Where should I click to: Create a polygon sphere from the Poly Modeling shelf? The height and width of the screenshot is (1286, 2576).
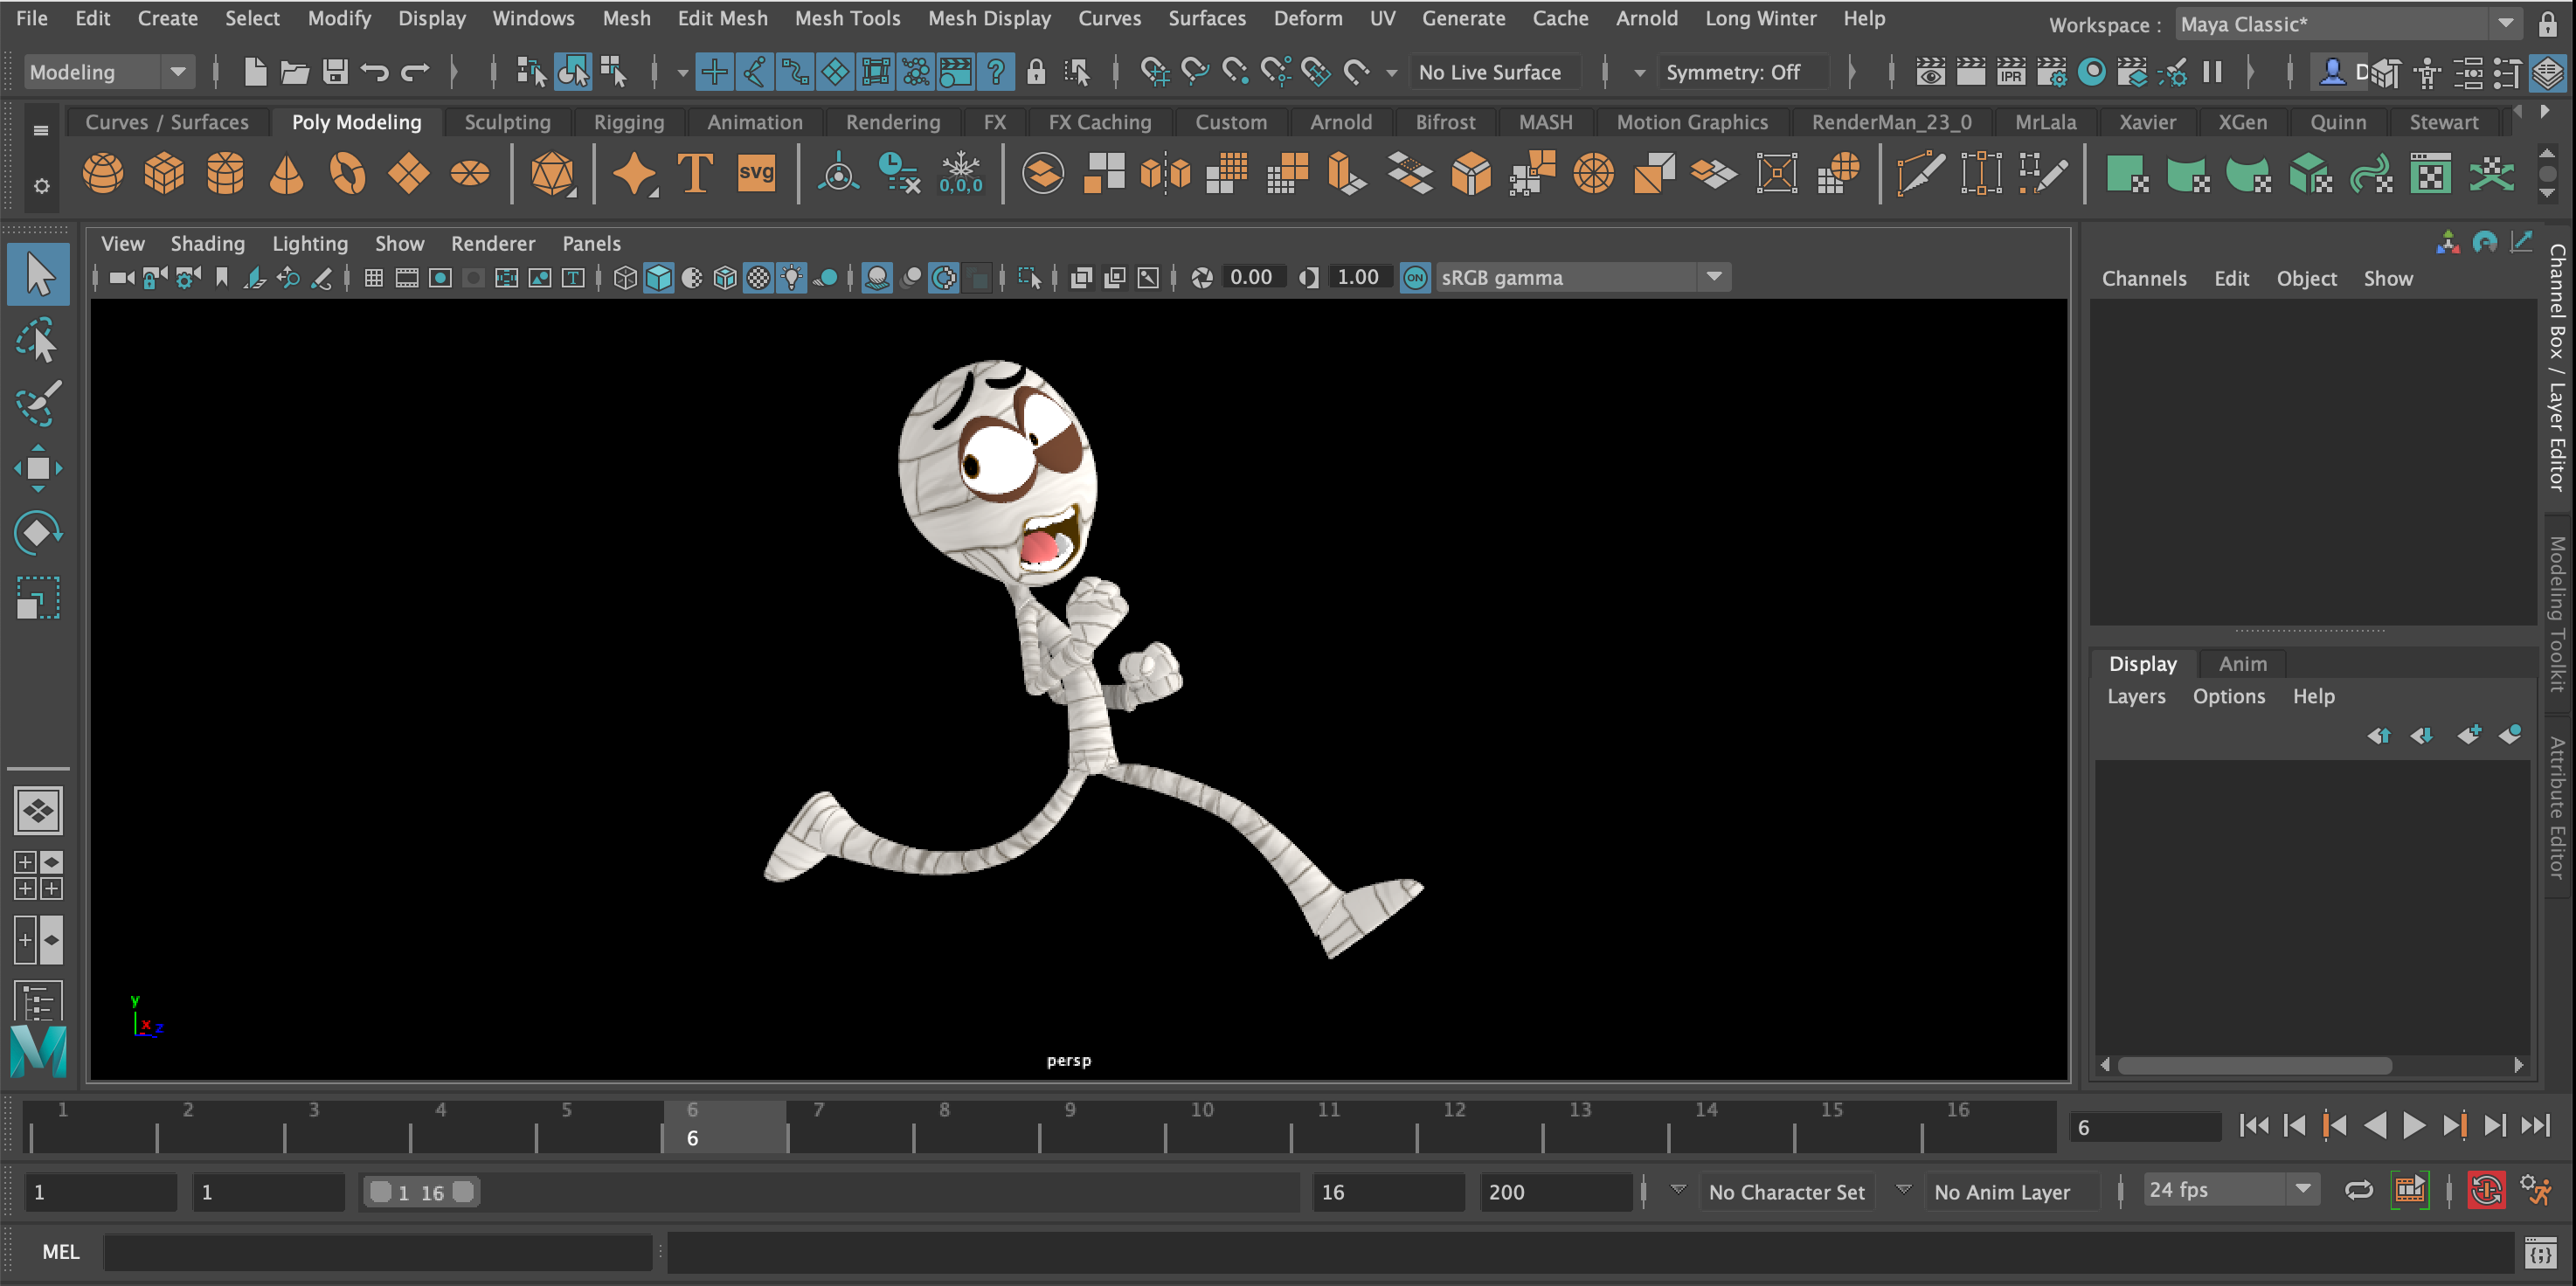pos(103,172)
